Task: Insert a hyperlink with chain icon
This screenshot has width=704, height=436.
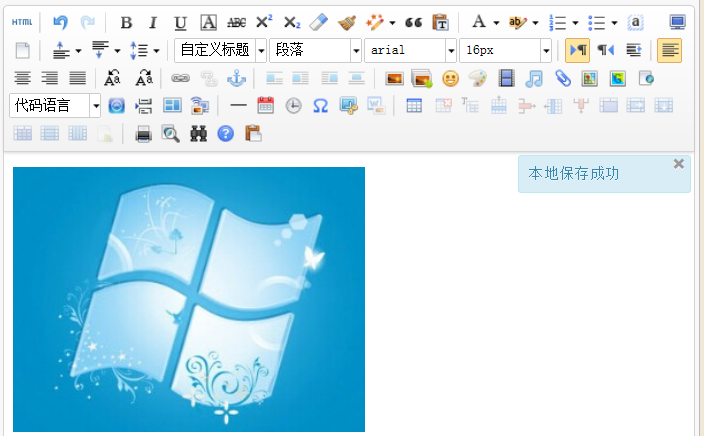Action: click(x=180, y=78)
